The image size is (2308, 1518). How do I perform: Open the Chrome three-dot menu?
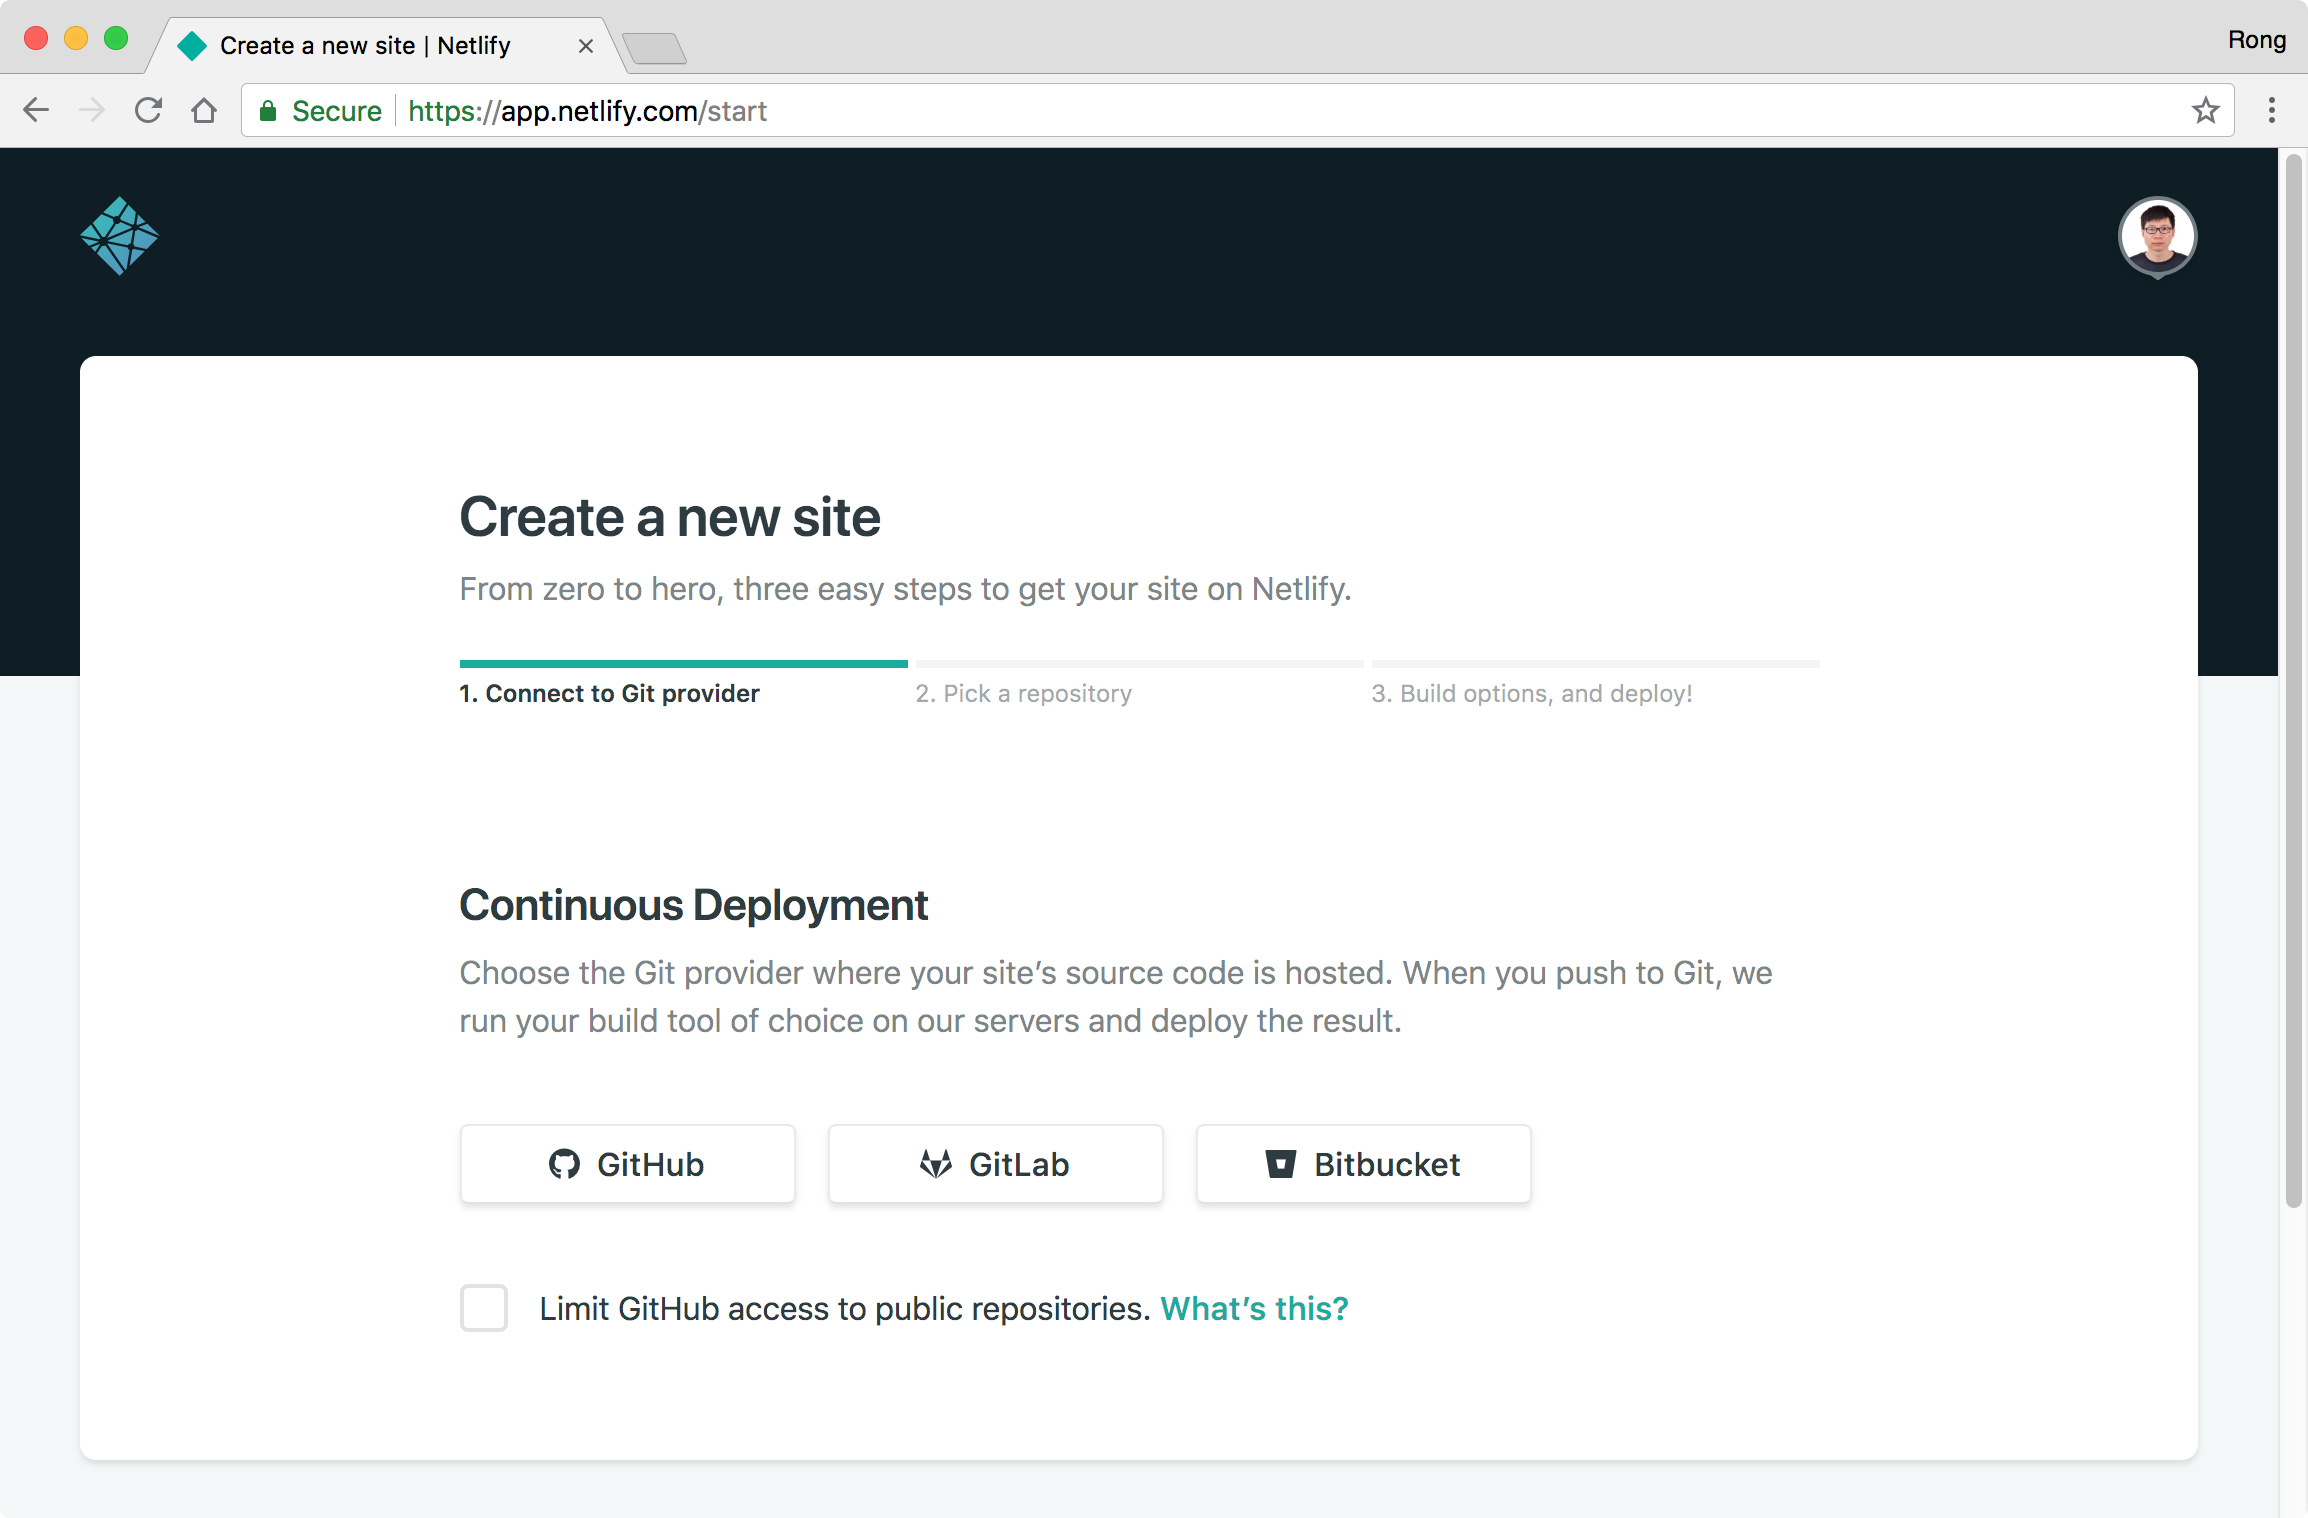(2271, 110)
